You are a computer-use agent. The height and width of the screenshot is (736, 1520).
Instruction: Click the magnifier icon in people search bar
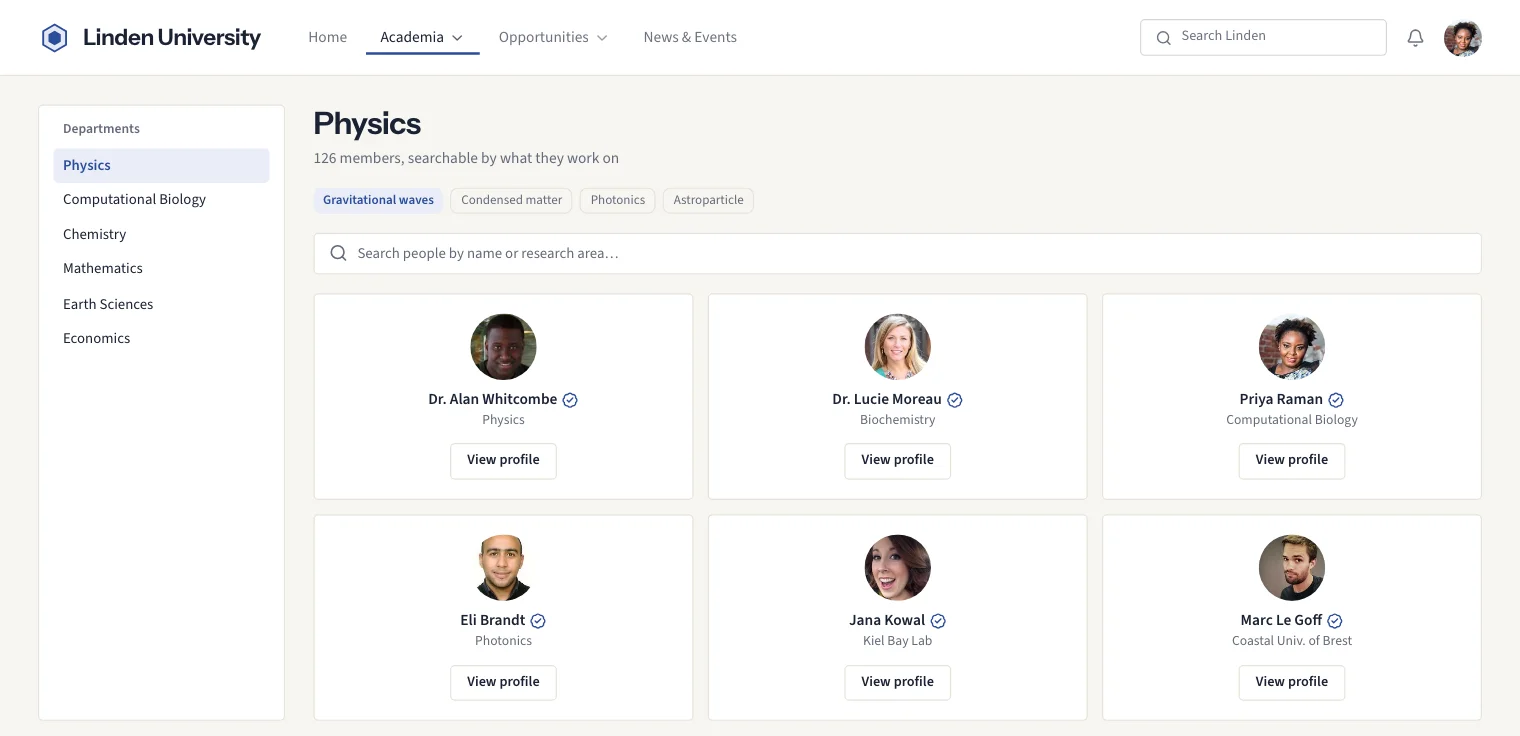(x=339, y=253)
